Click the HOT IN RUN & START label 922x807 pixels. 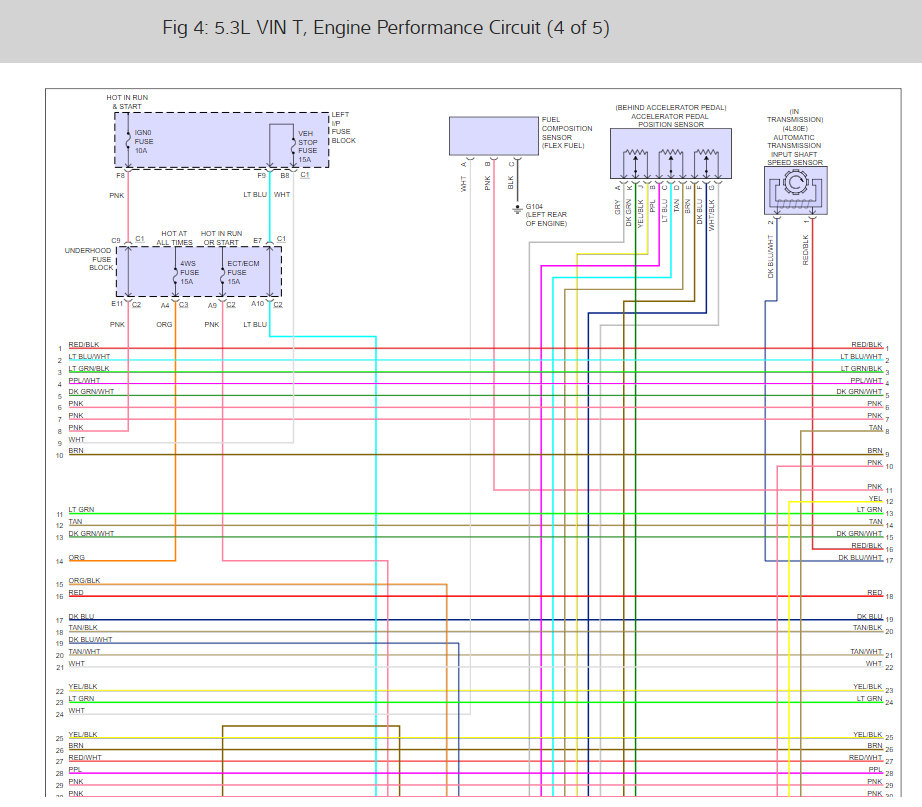coord(127,102)
